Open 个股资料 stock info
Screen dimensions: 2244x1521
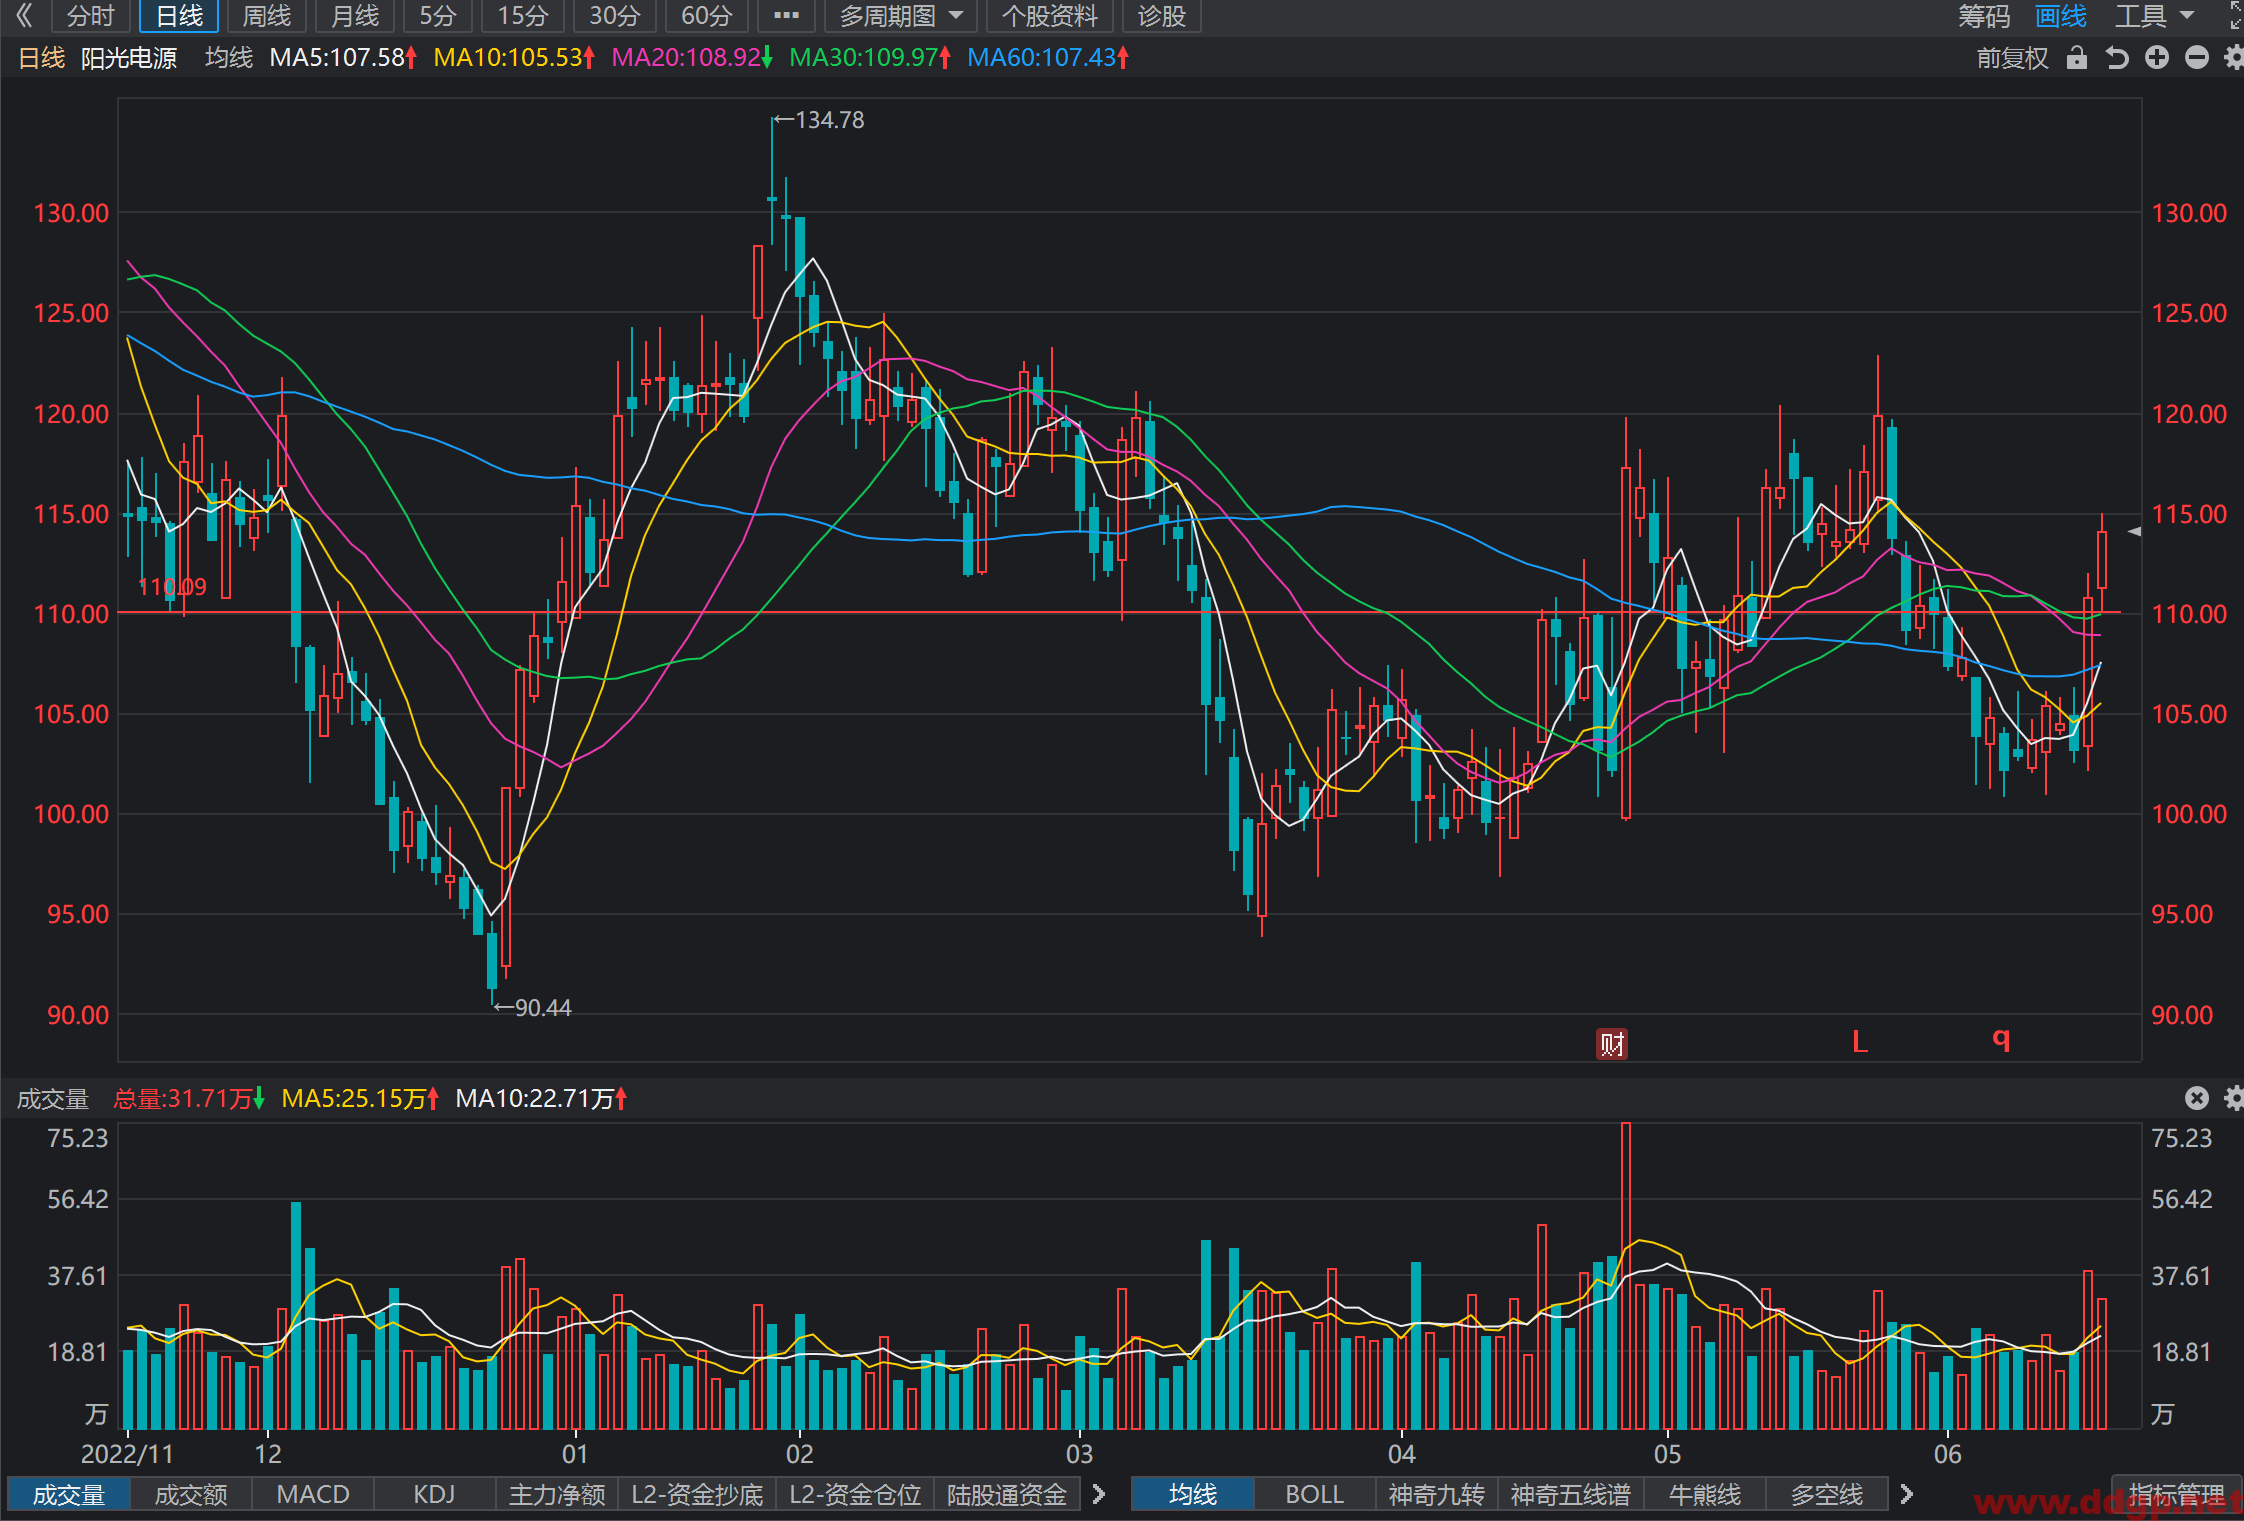[x=1049, y=16]
